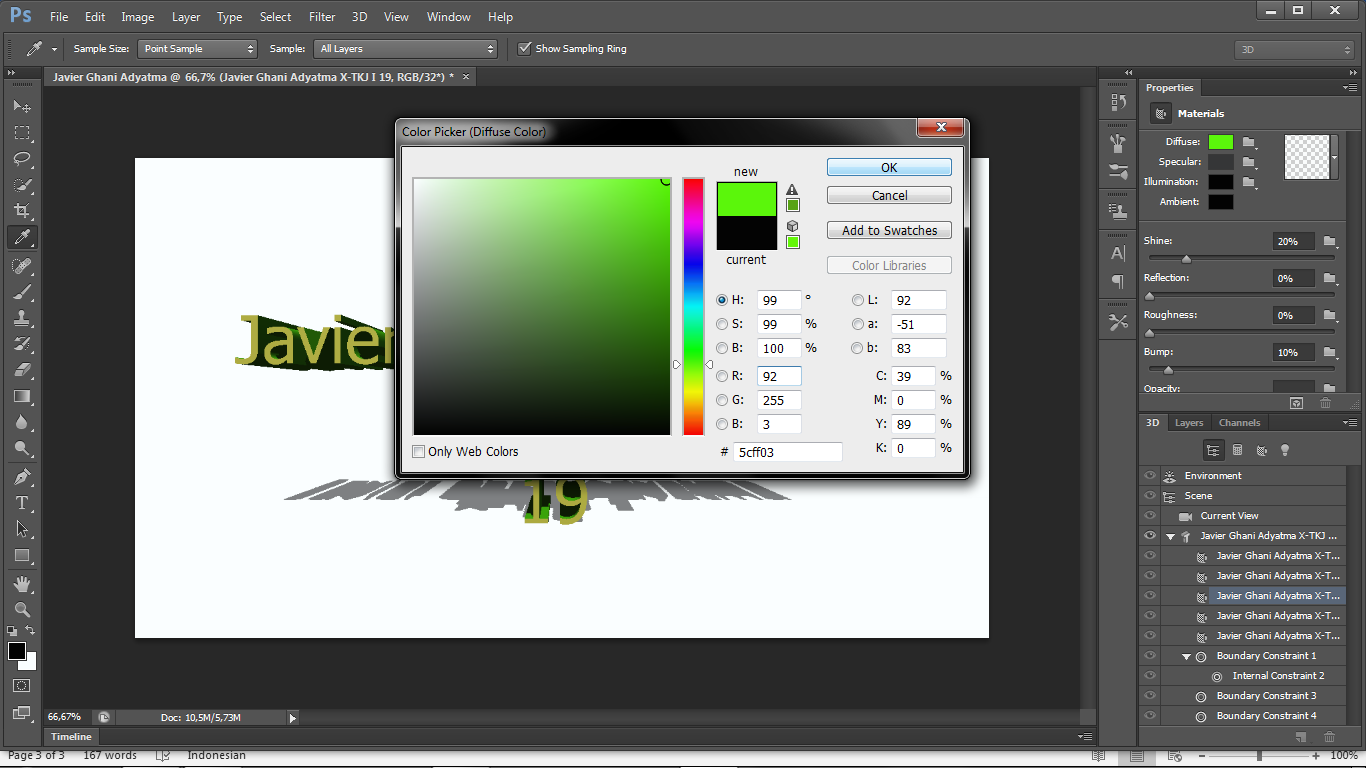The height and width of the screenshot is (768, 1366).
Task: Open the Properties panel options menu
Action: coord(1350,88)
